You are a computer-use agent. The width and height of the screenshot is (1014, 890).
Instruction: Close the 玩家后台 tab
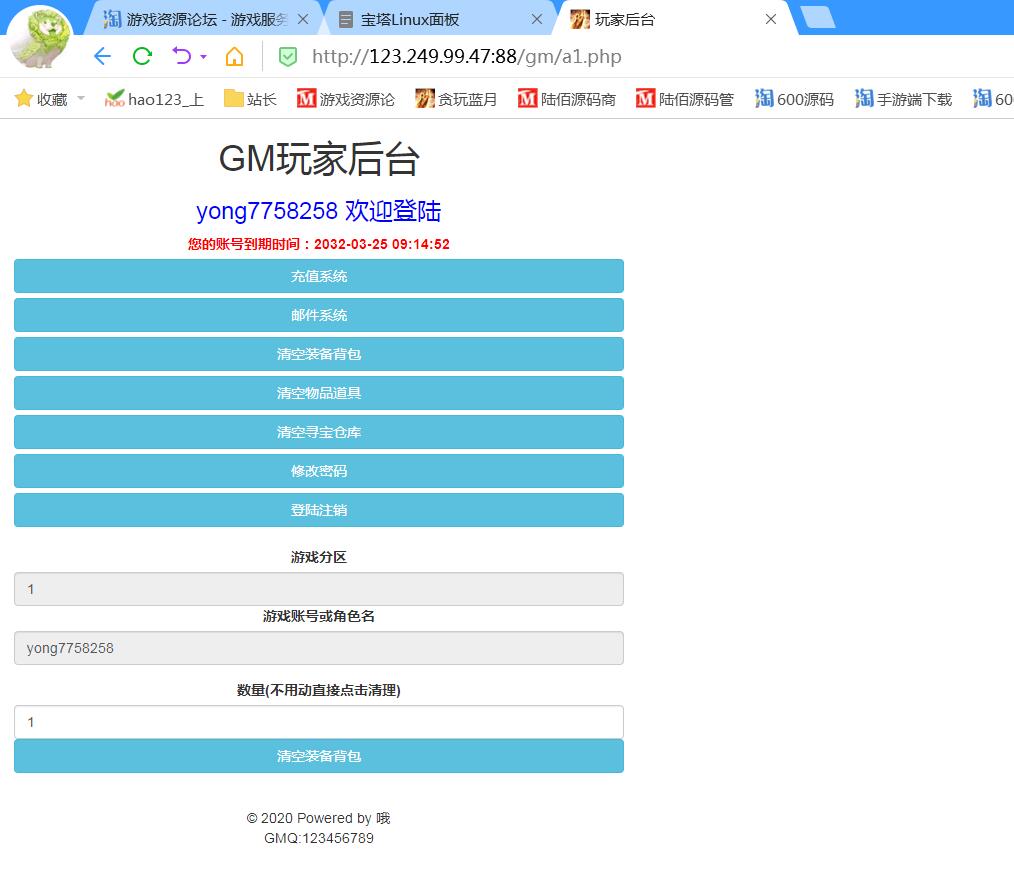(x=770, y=19)
